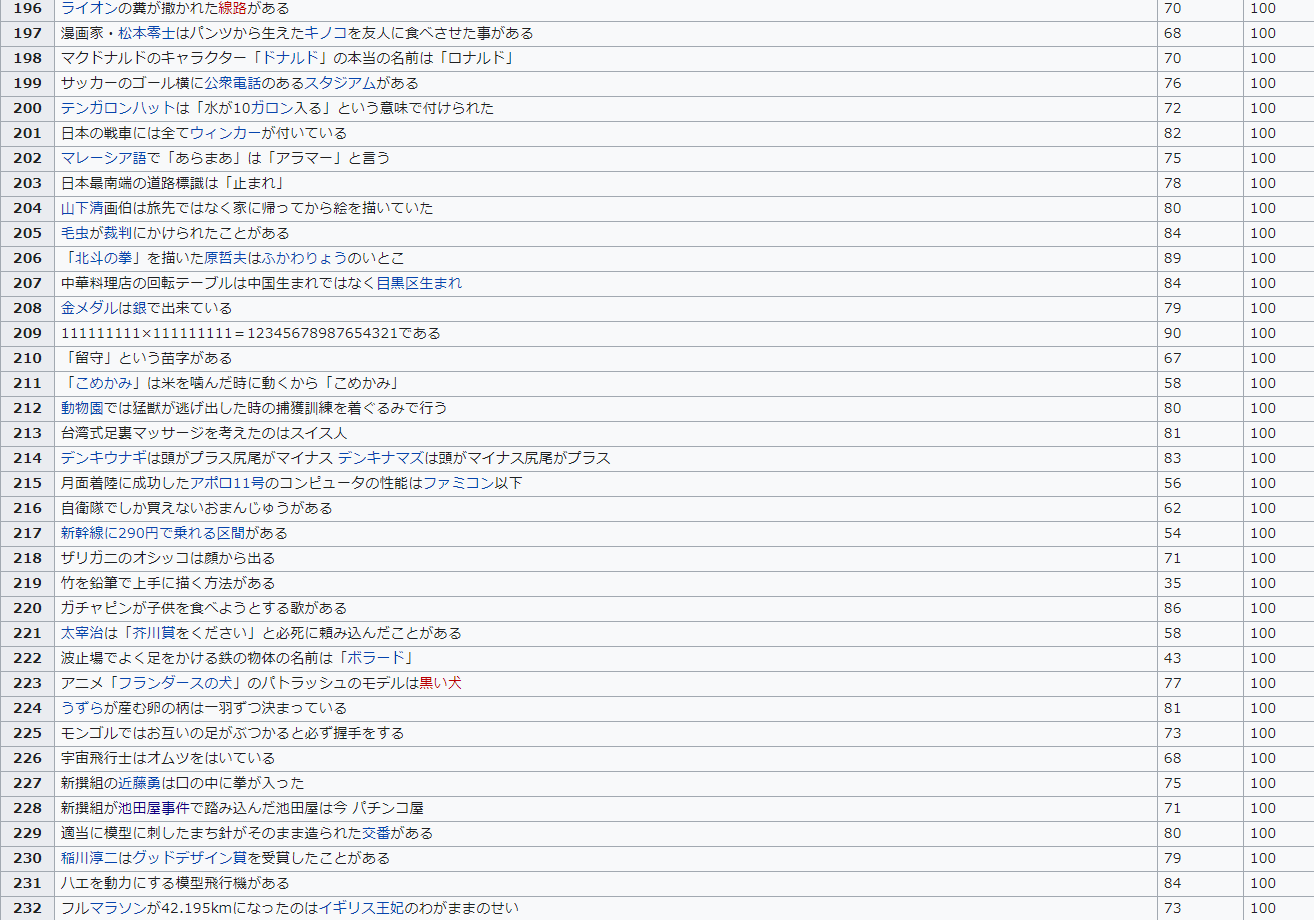Click the 原哲夫 link

pyautogui.click(x=226, y=258)
